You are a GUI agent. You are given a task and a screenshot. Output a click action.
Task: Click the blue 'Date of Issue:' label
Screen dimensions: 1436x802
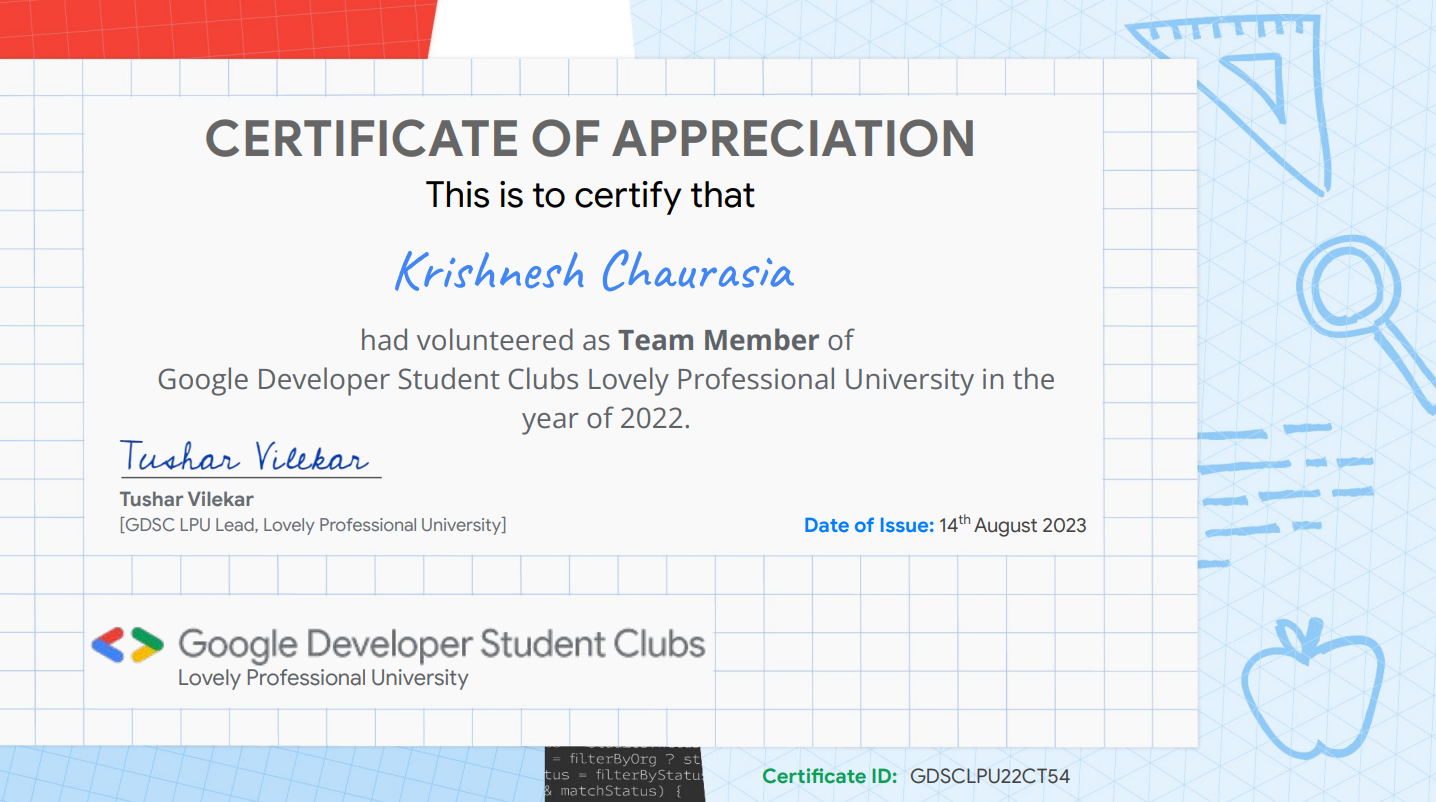869,525
